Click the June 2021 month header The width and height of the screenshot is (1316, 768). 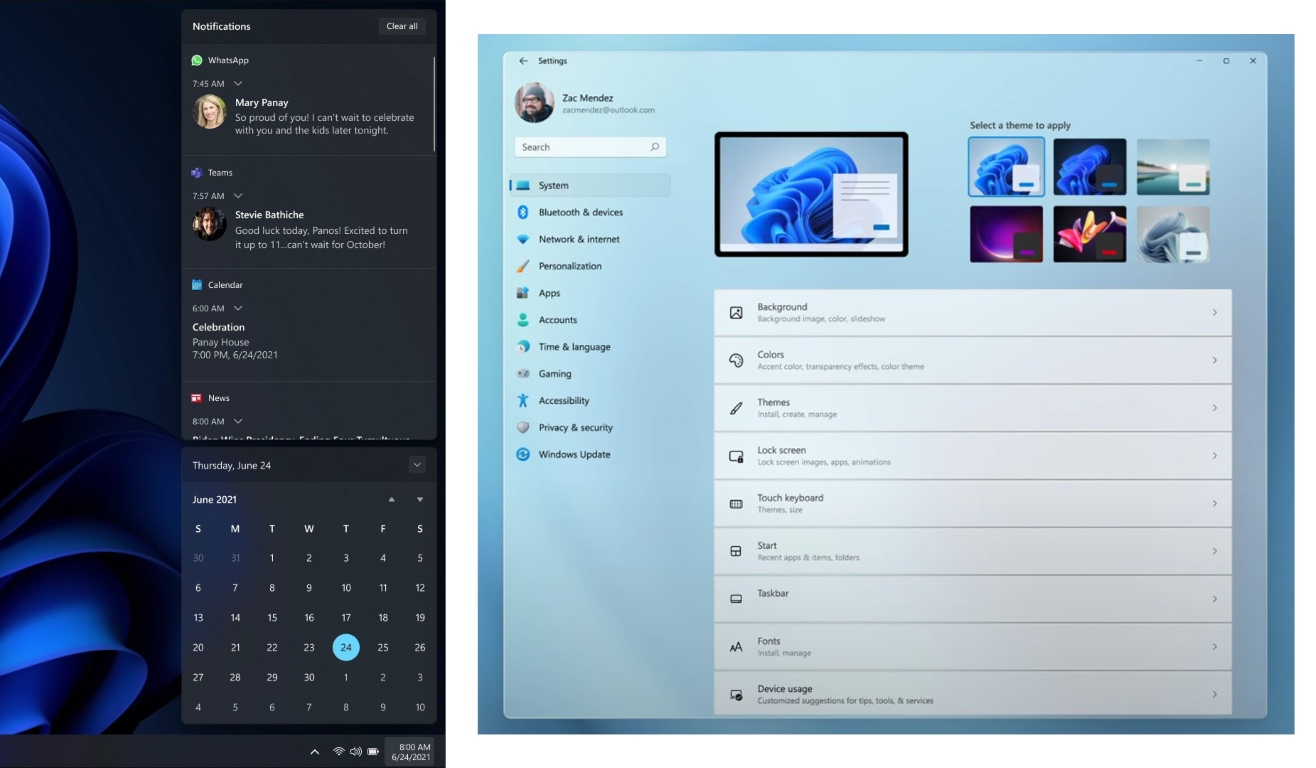214,499
